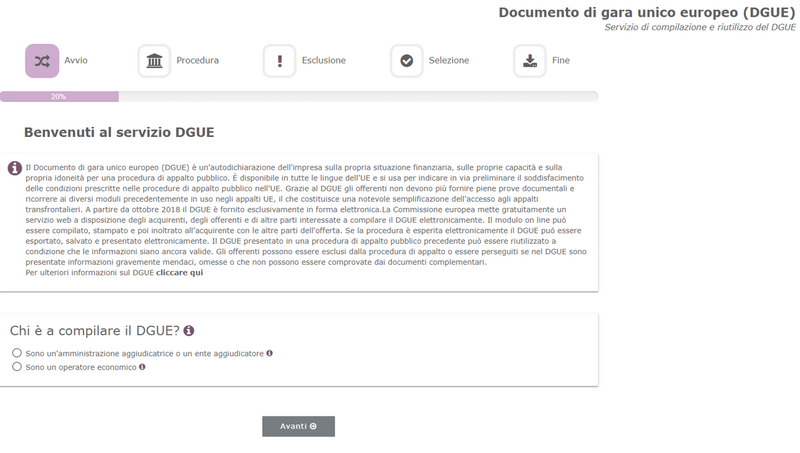Click the Avvio shuffle arrows icon
Viewport: 800px width, 453px height.
42,61
